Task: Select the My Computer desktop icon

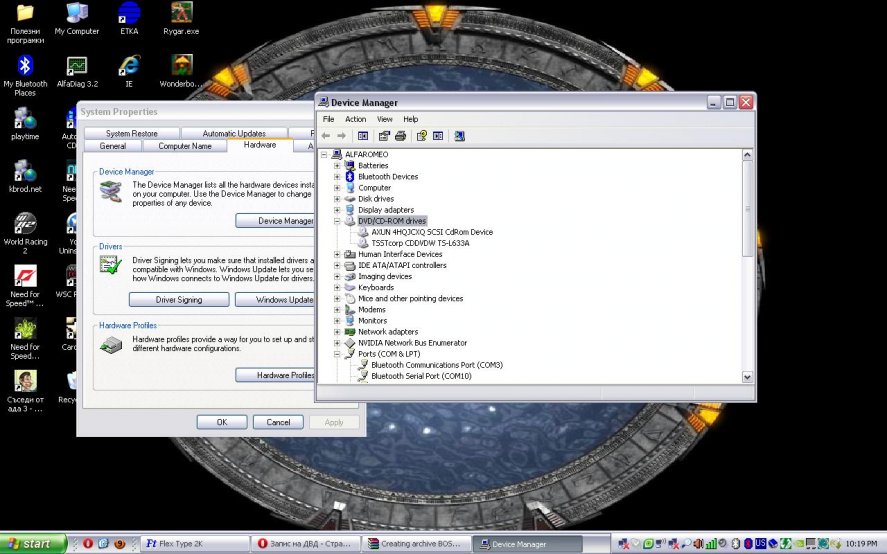Action: [76, 14]
